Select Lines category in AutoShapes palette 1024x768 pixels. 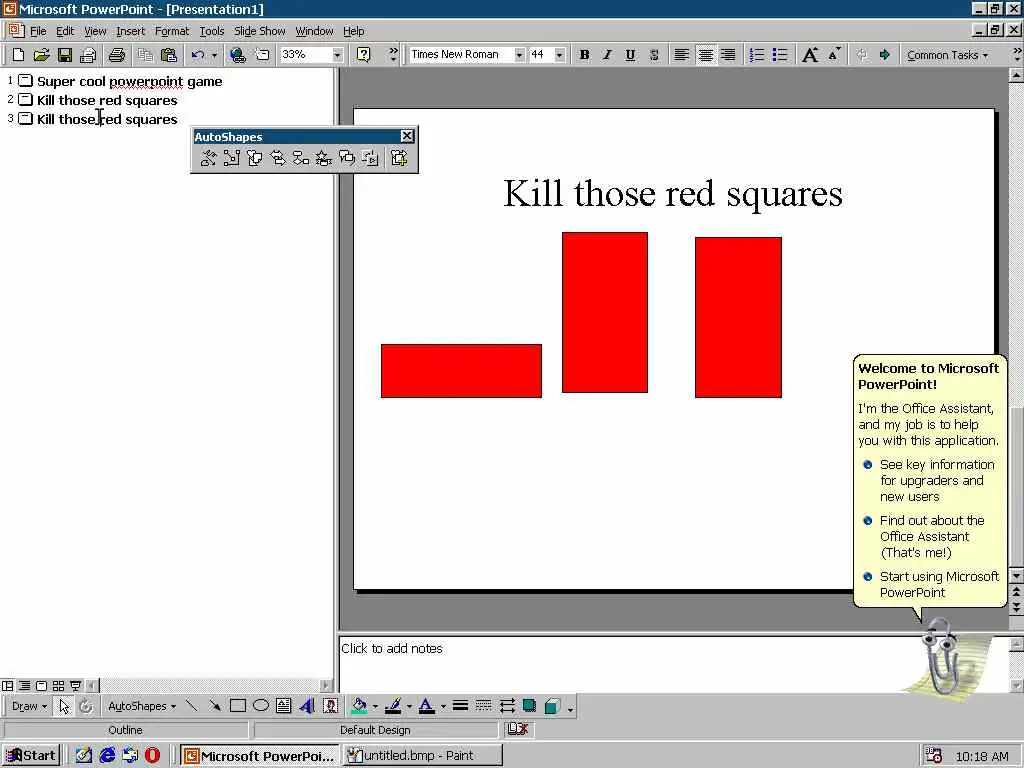(208, 157)
